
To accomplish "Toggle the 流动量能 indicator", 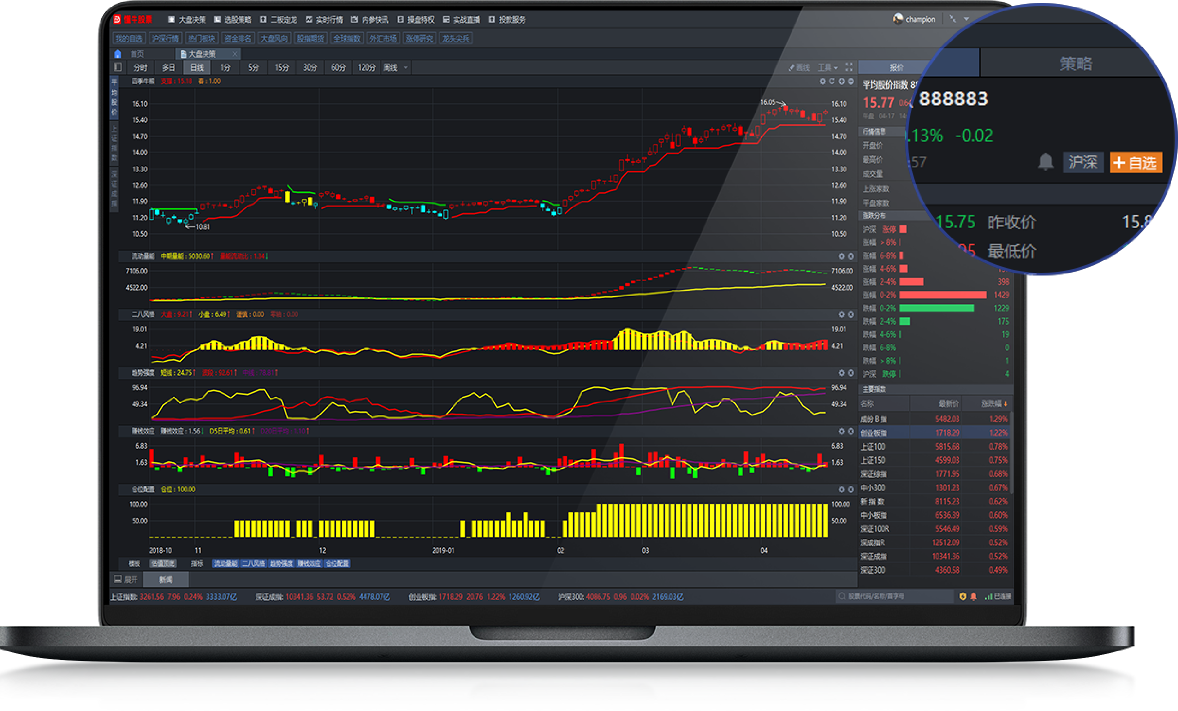I will click(x=225, y=563).
